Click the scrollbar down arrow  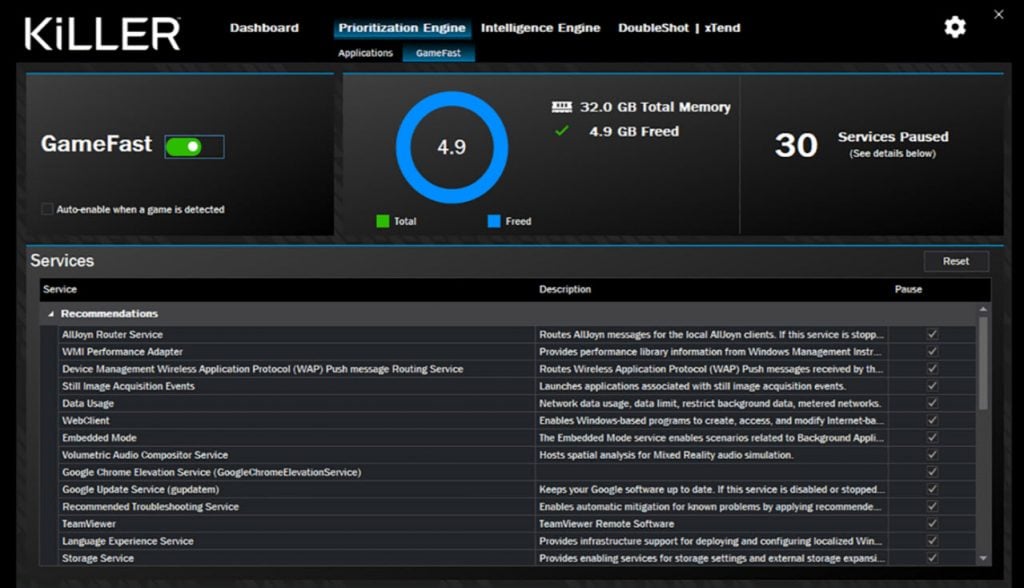[983, 558]
